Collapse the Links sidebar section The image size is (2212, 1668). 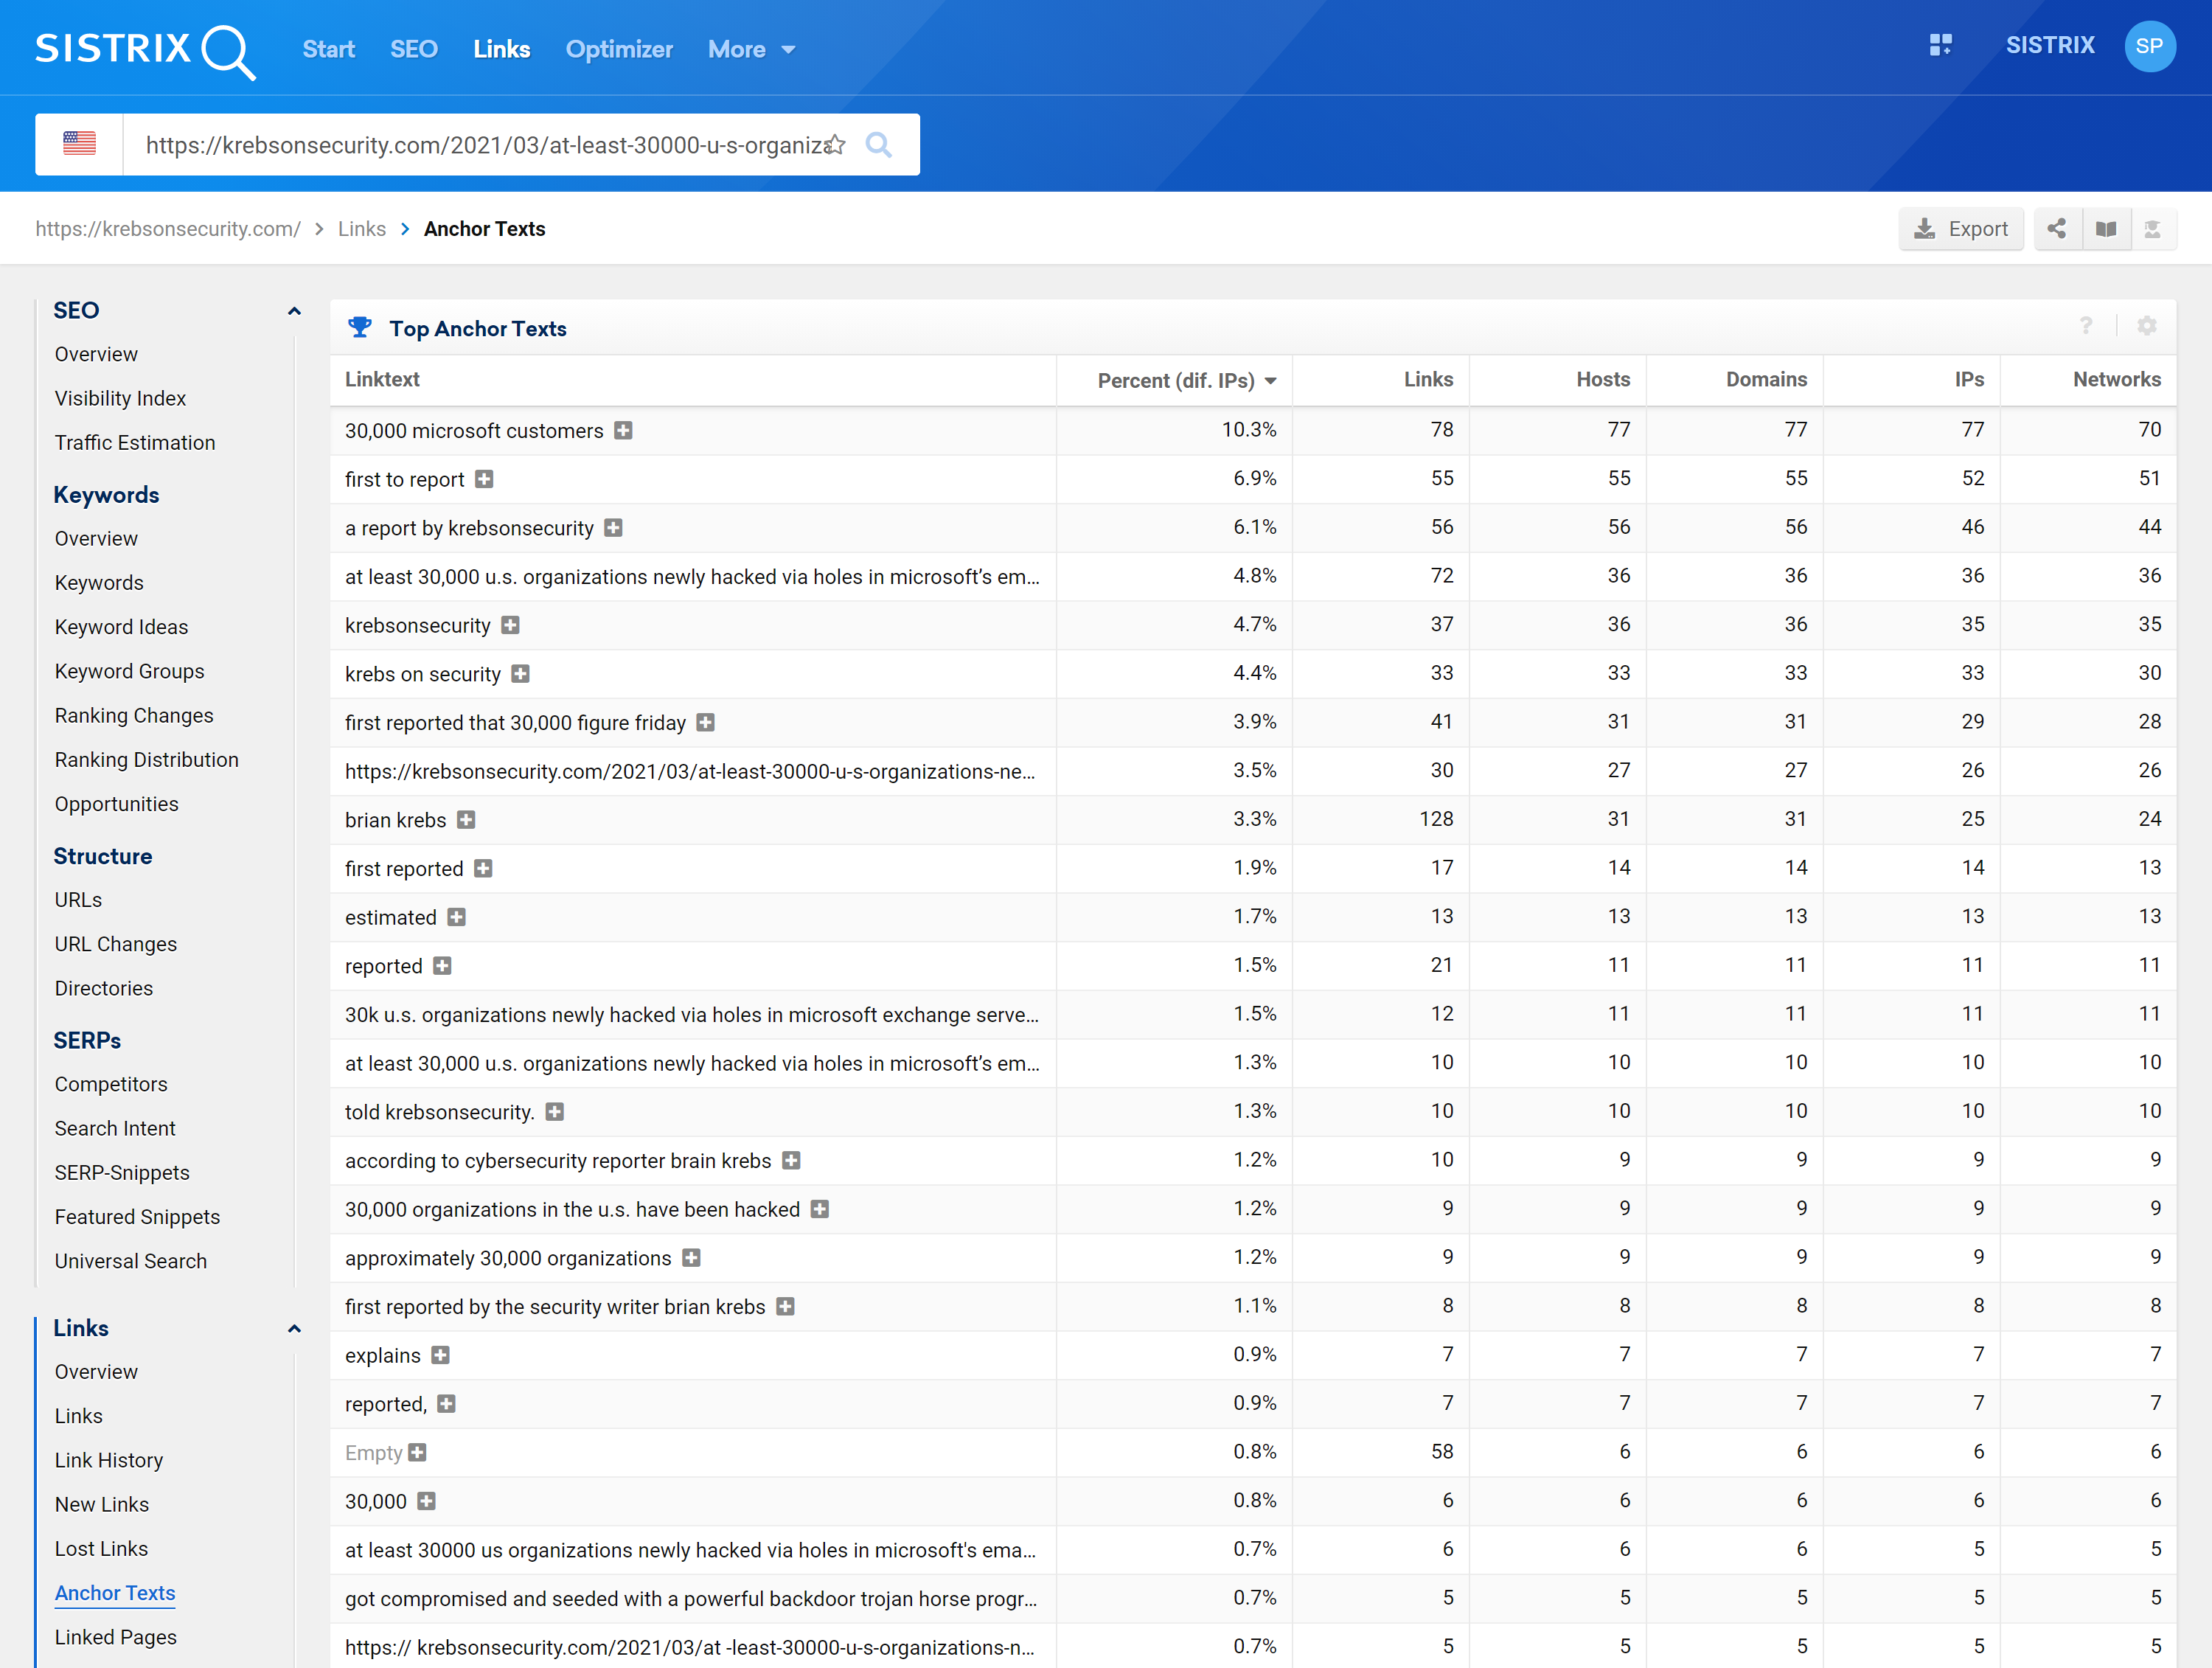point(294,1329)
